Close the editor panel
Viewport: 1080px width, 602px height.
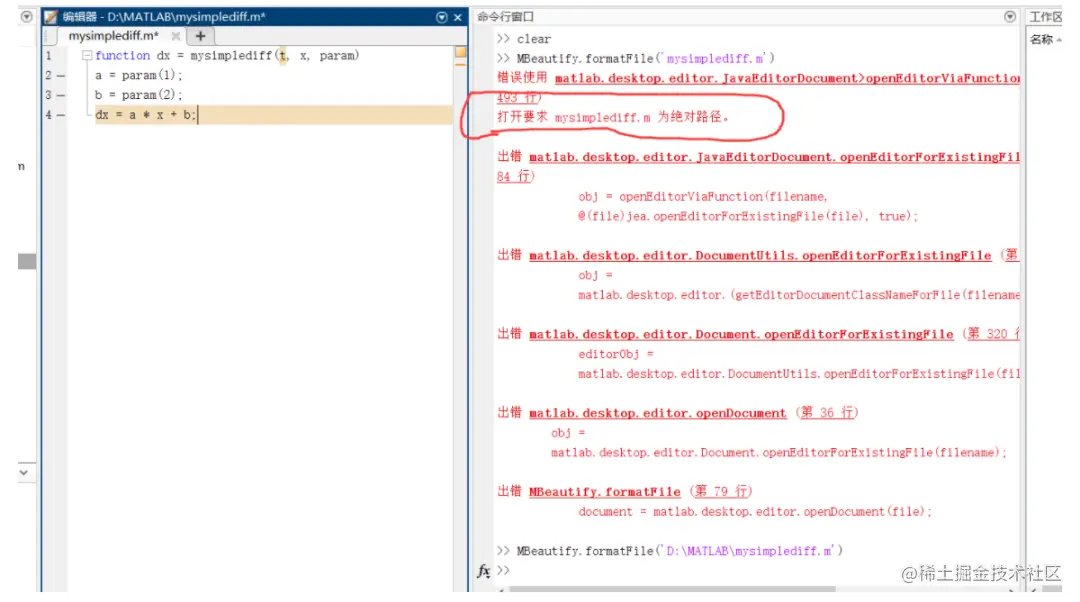tap(458, 17)
